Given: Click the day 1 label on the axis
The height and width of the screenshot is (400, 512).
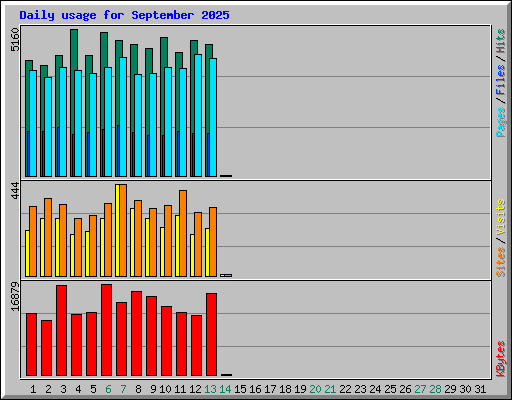Looking at the screenshot, I should pyautogui.click(x=33, y=389).
